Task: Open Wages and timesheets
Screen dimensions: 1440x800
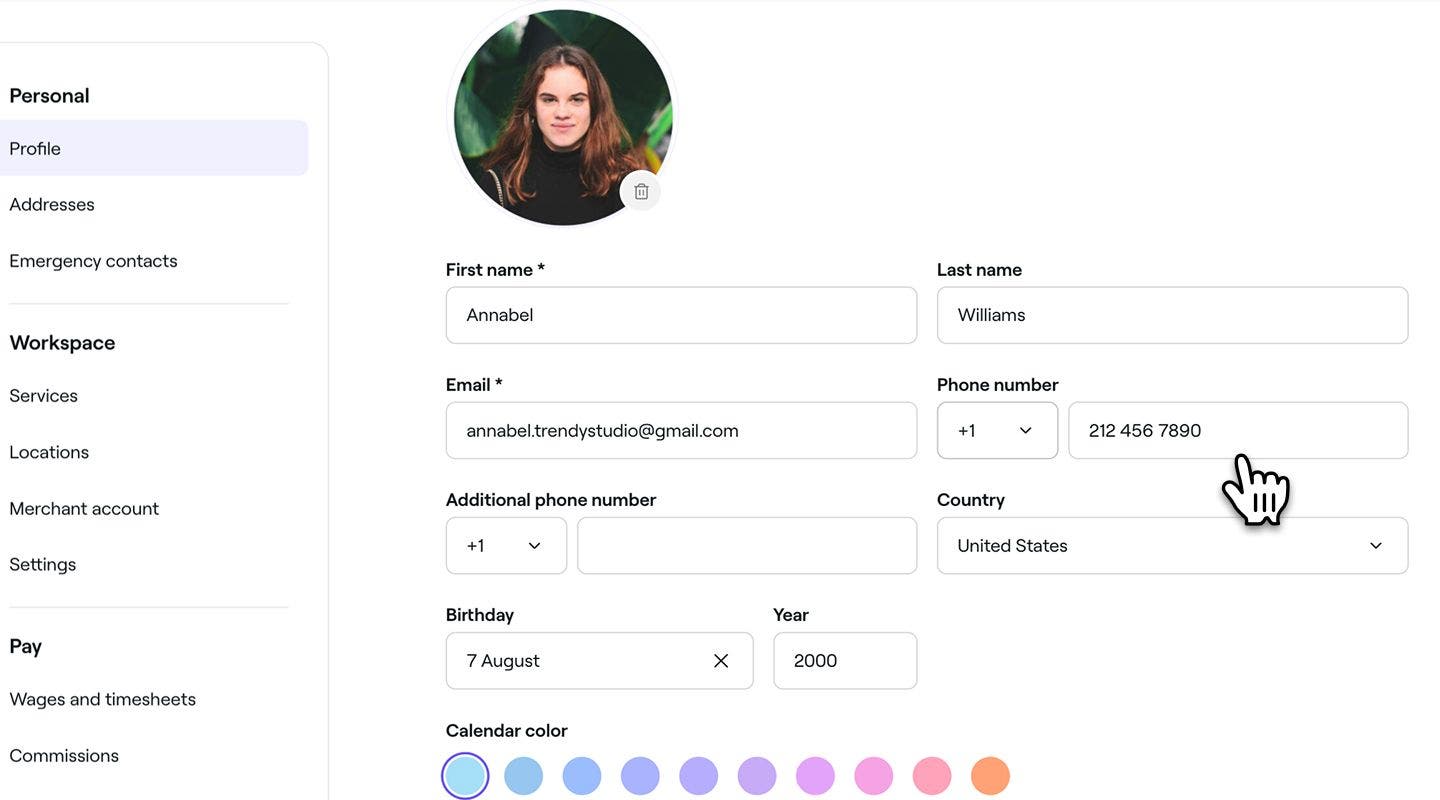Action: [x=102, y=699]
